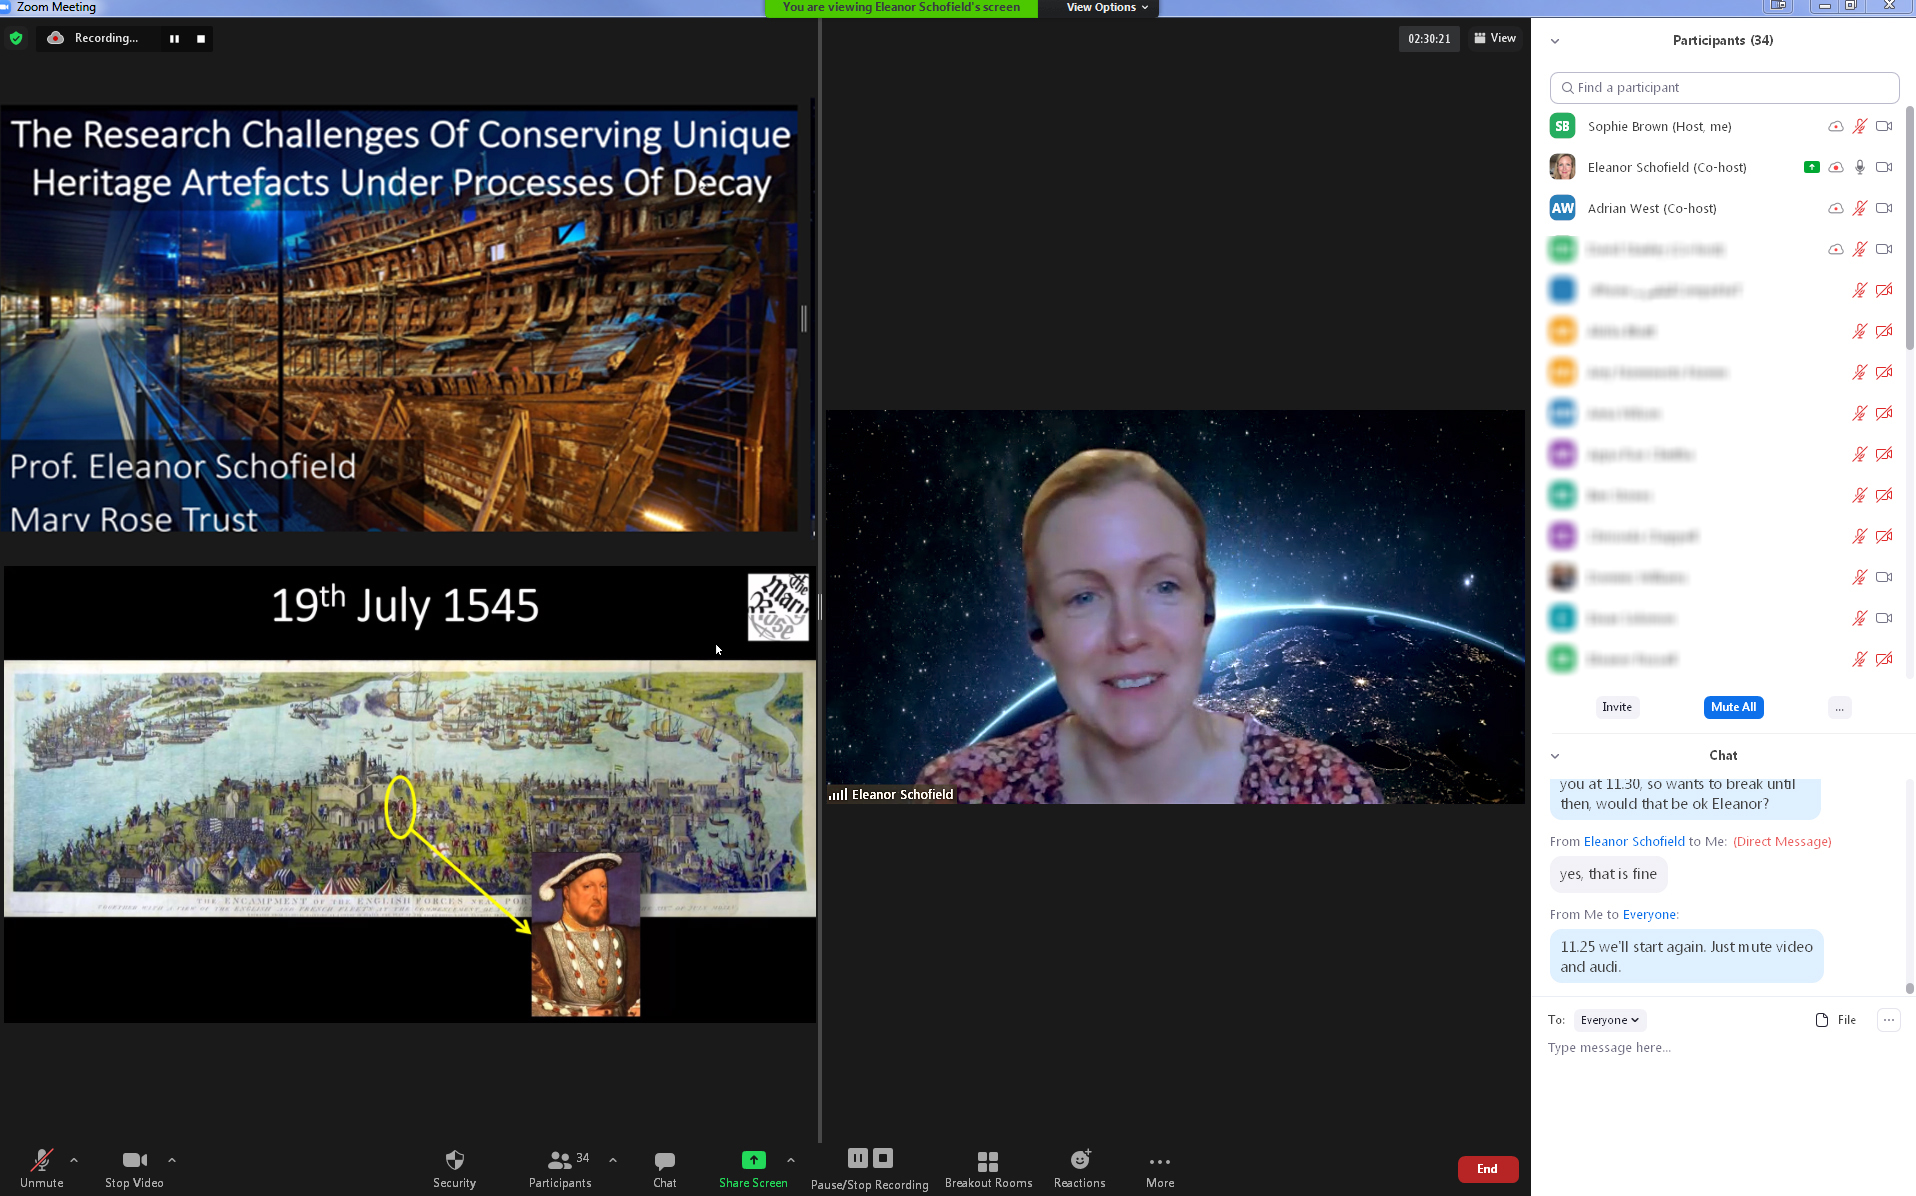Select Eleanor Schofield in participants list
Screen dimensions: 1916x1196
[x=1666, y=167]
